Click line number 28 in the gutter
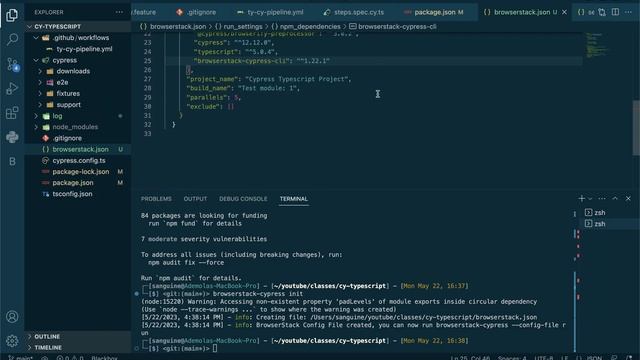This screenshot has width=640, height=360. click(147, 88)
